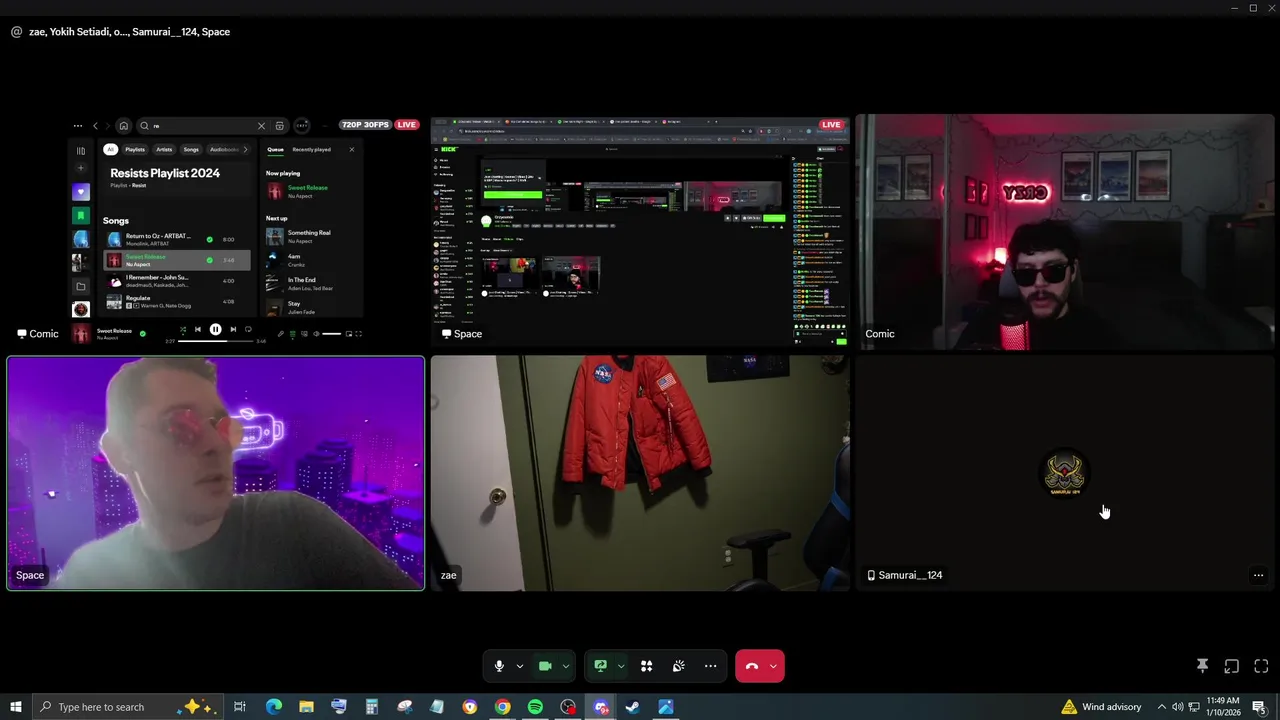Viewport: 1280px width, 720px height.
Task: Click the Samurai__124 avatar
Action: coord(1065,473)
